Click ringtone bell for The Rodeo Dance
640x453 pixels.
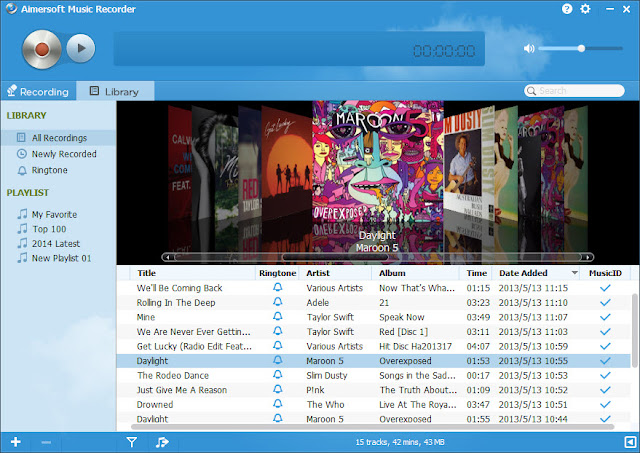[x=278, y=375]
